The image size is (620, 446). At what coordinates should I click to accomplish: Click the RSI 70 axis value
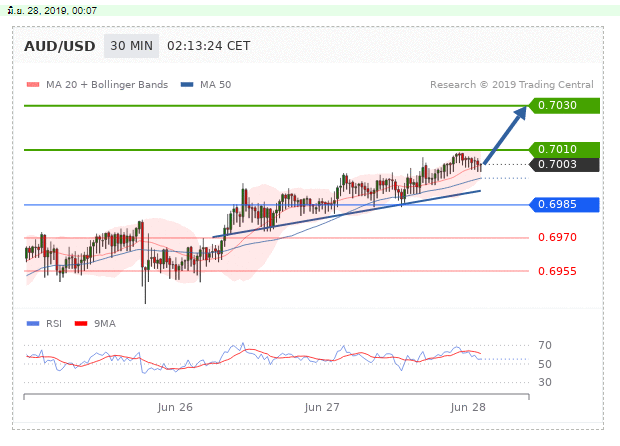(545, 346)
